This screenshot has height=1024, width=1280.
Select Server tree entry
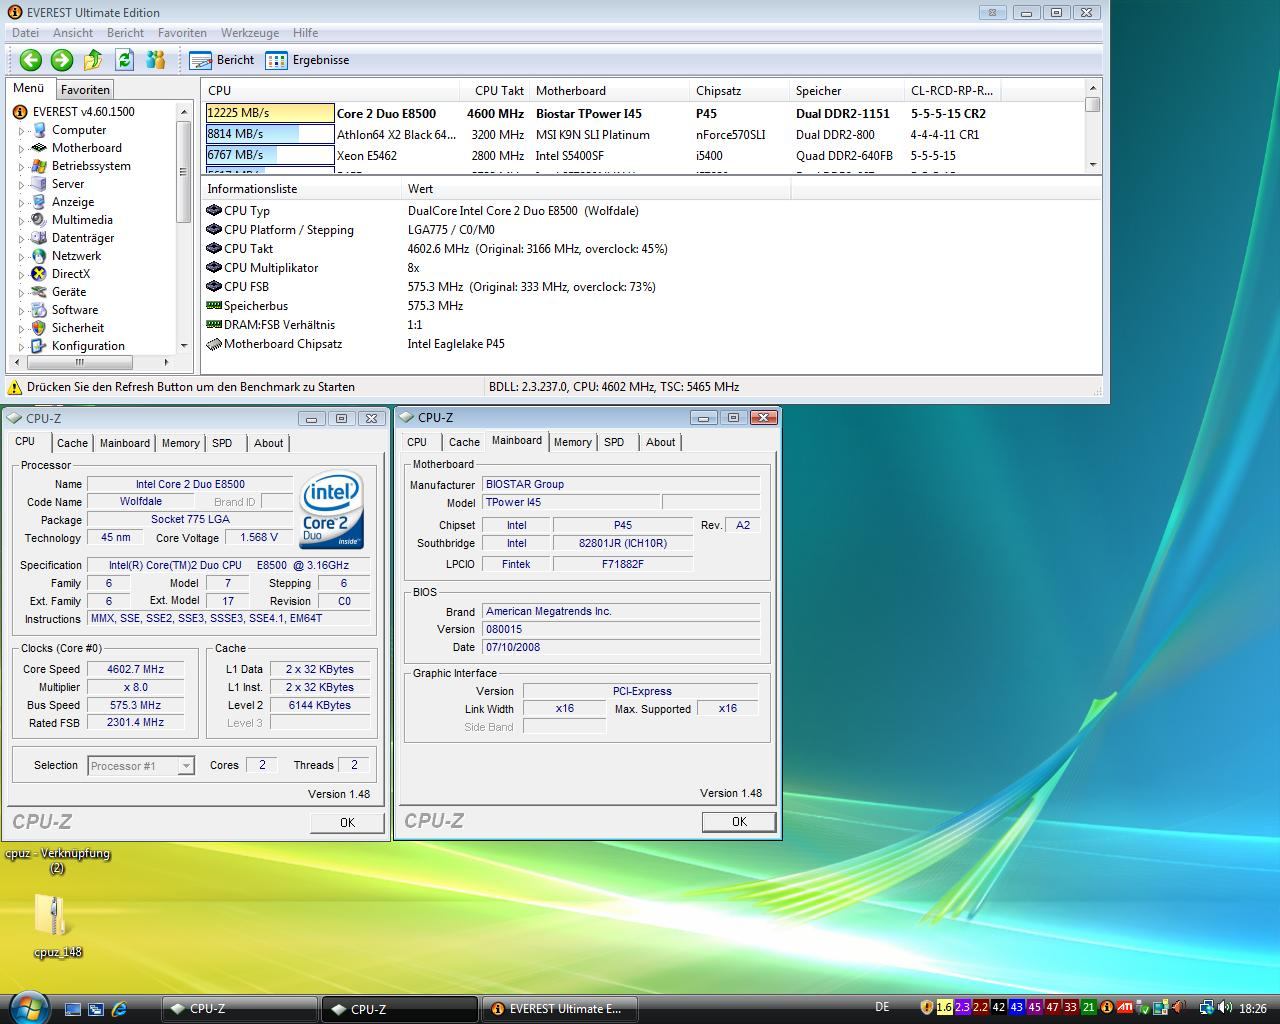[x=68, y=184]
